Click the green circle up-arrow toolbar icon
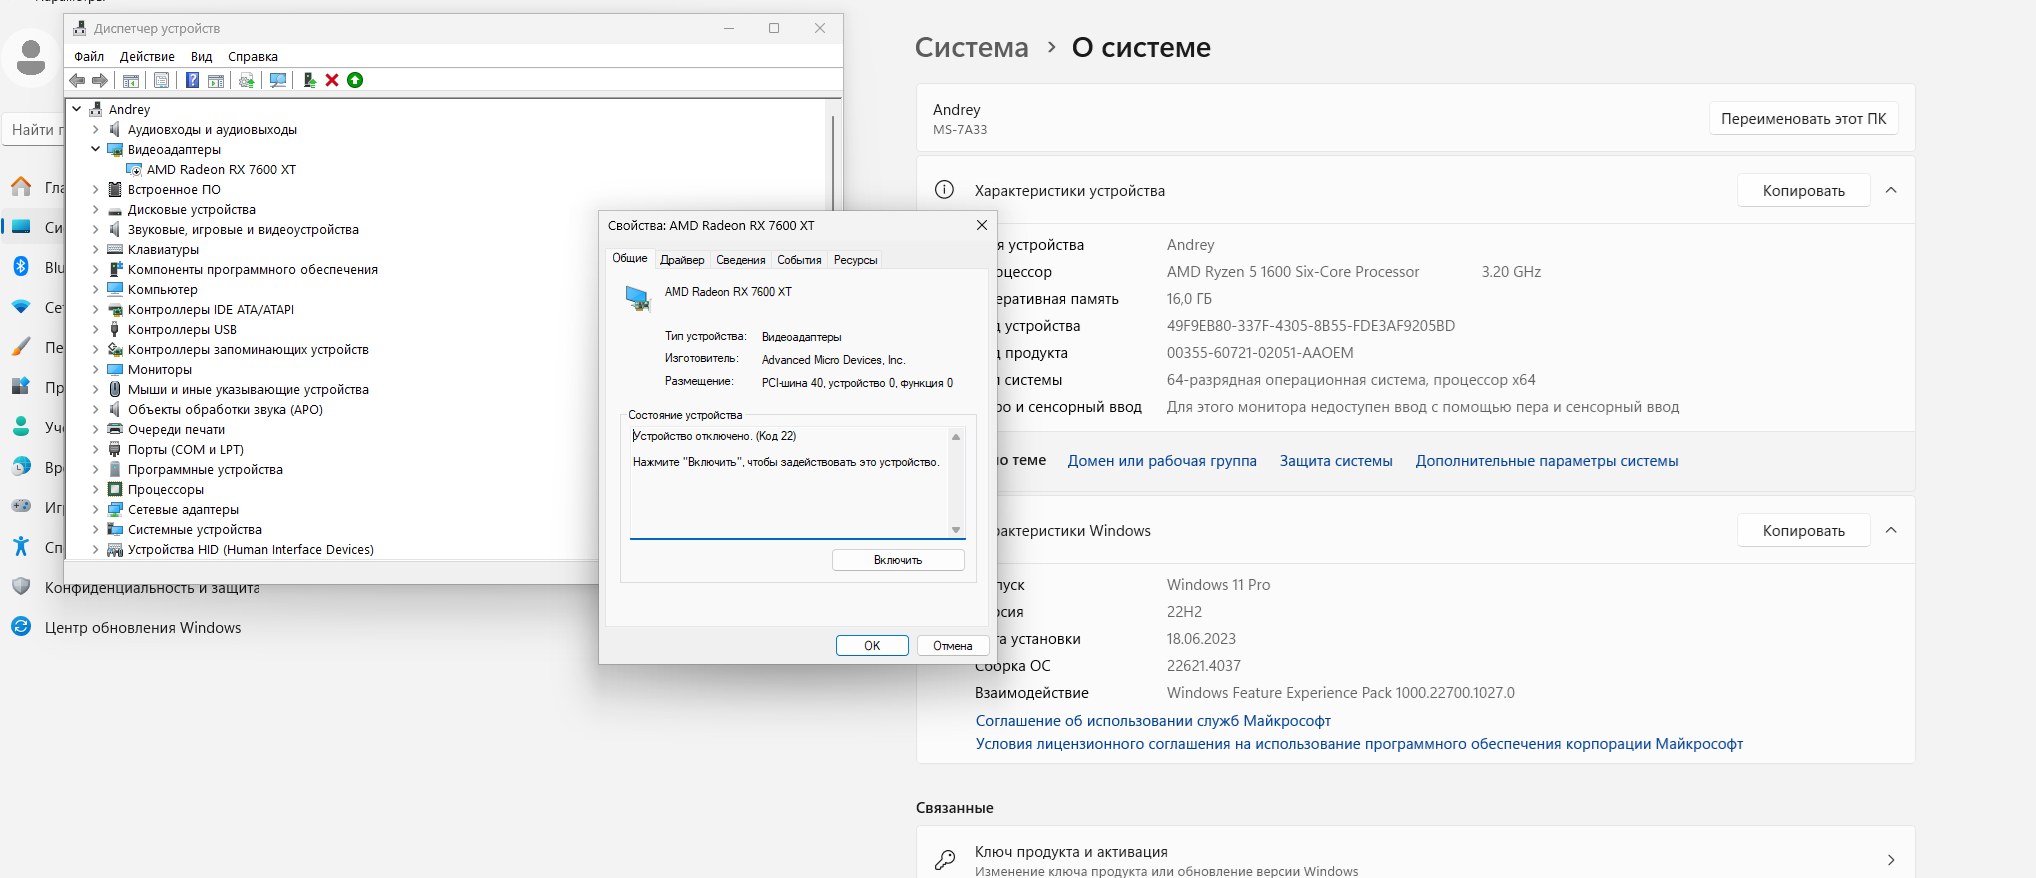2036x878 pixels. click(x=355, y=80)
